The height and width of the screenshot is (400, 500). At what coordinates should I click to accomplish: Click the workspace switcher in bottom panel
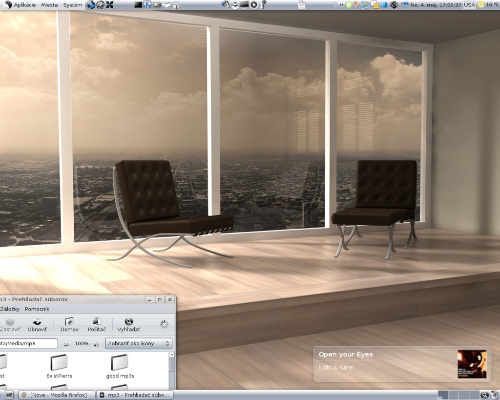tap(459, 395)
